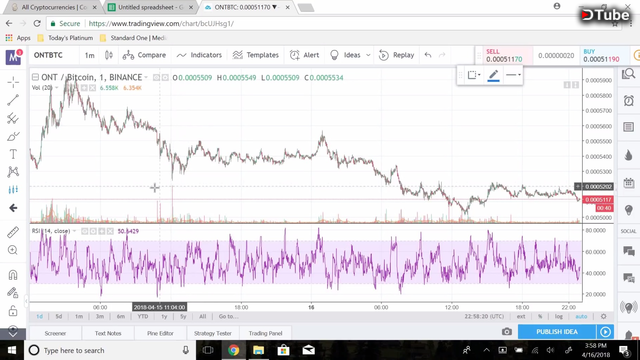Open the Pine Editor tab

coord(160,333)
